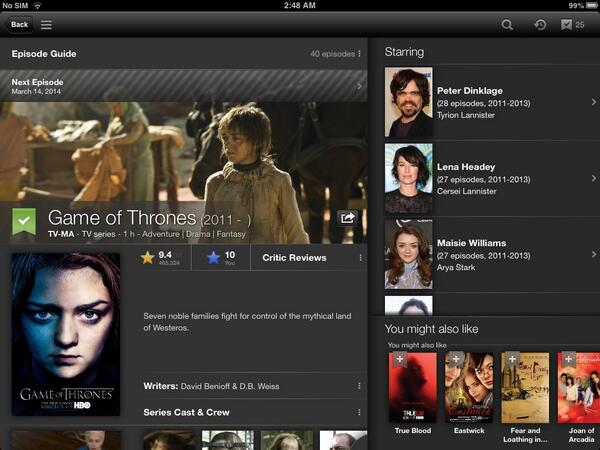The image size is (600, 450).
Task: Open the Joan of Arcadia poster
Action: pyautogui.click(x=579, y=388)
